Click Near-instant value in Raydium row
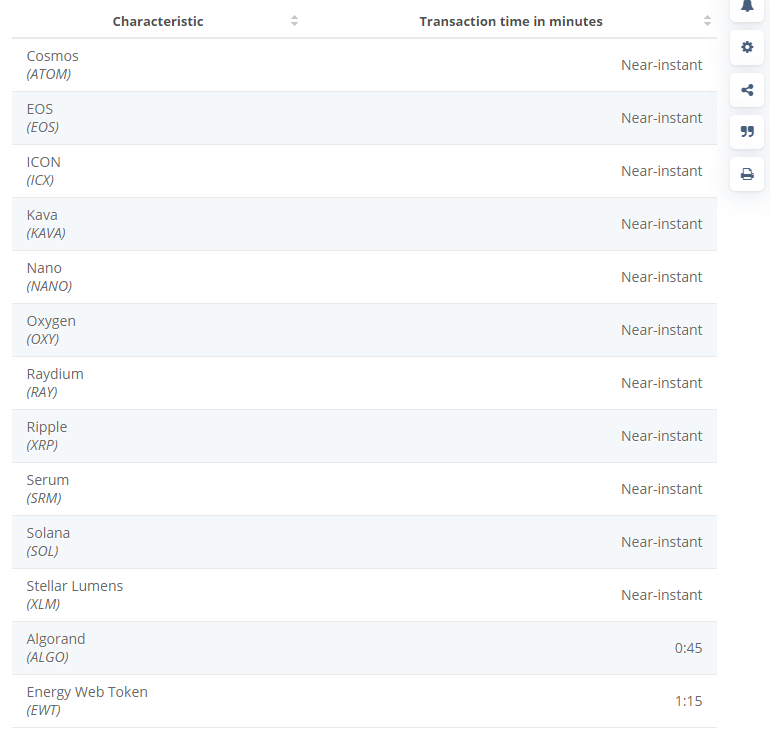This screenshot has width=770, height=737. (661, 383)
